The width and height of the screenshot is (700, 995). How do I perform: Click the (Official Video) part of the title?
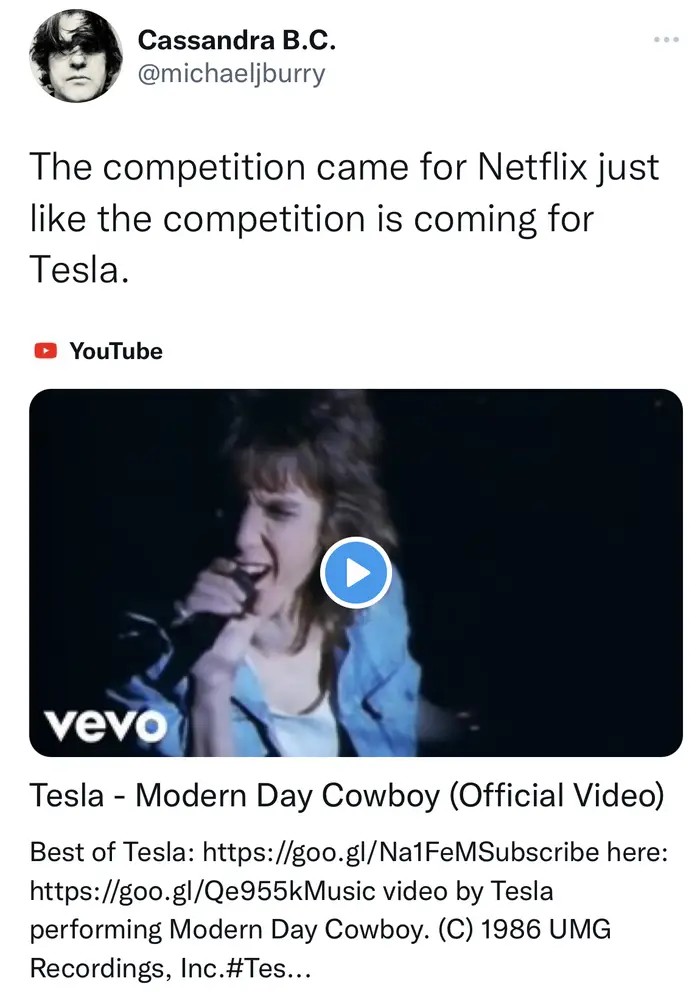coord(556,796)
